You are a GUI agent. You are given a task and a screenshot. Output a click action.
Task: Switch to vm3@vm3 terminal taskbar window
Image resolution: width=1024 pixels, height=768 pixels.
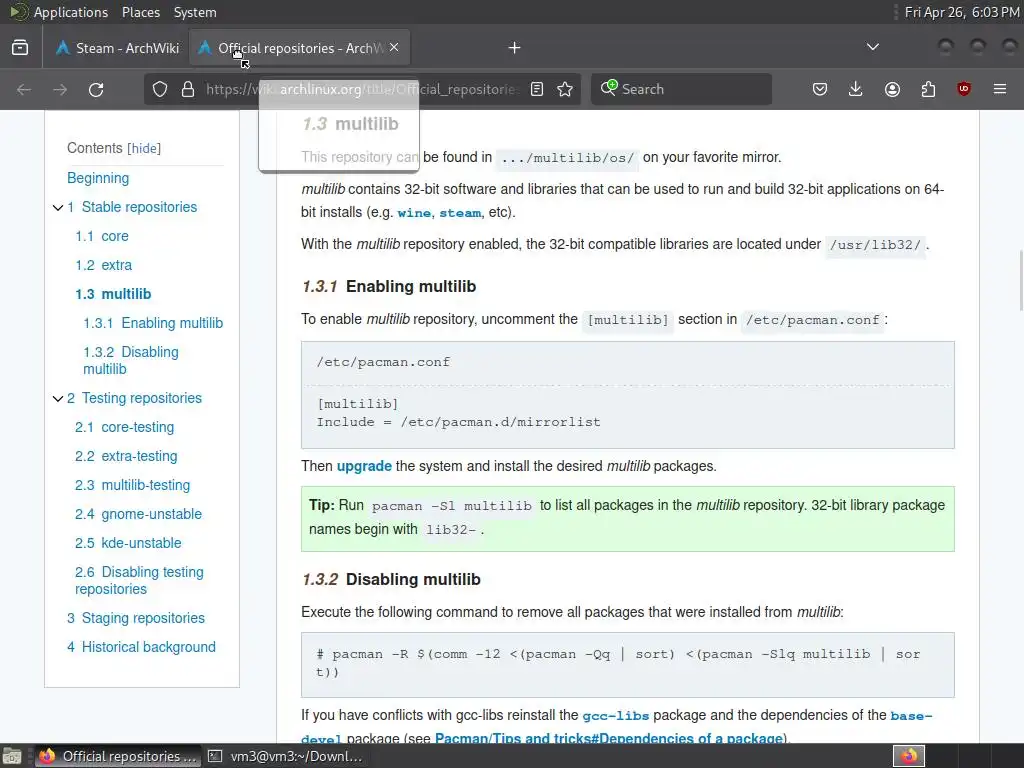285,756
